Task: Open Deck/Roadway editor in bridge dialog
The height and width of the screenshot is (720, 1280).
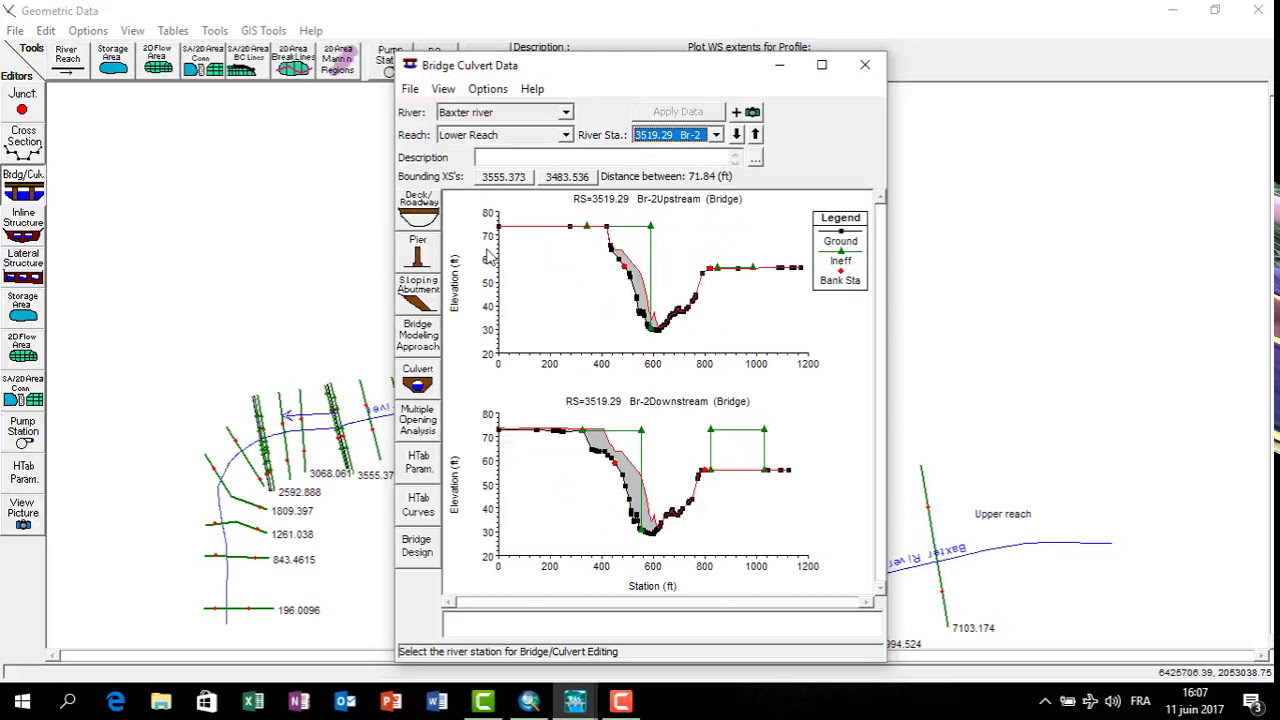Action: pyautogui.click(x=418, y=208)
